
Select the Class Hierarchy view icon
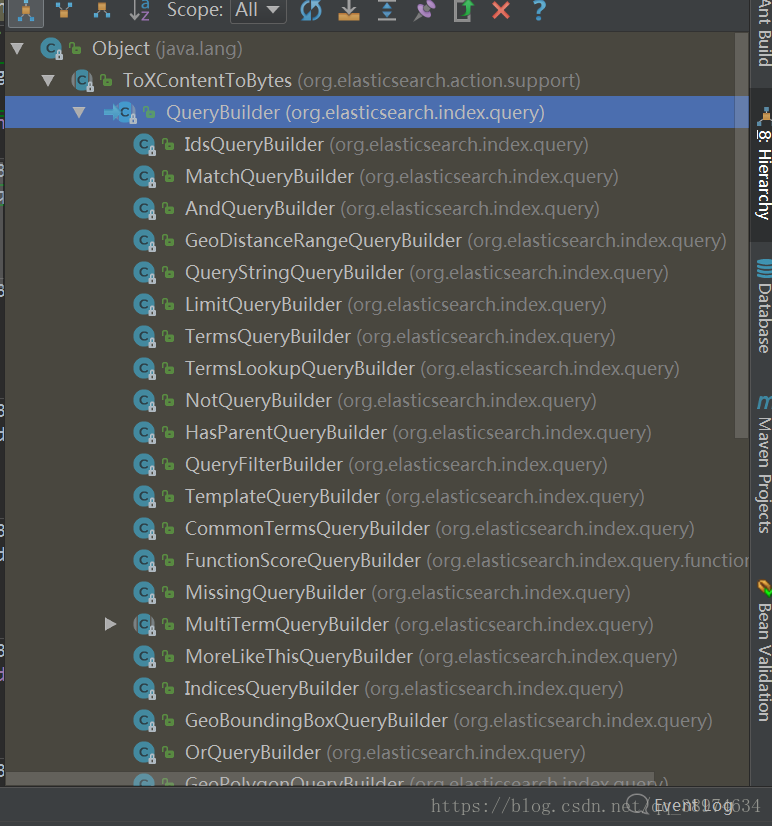pos(25,11)
